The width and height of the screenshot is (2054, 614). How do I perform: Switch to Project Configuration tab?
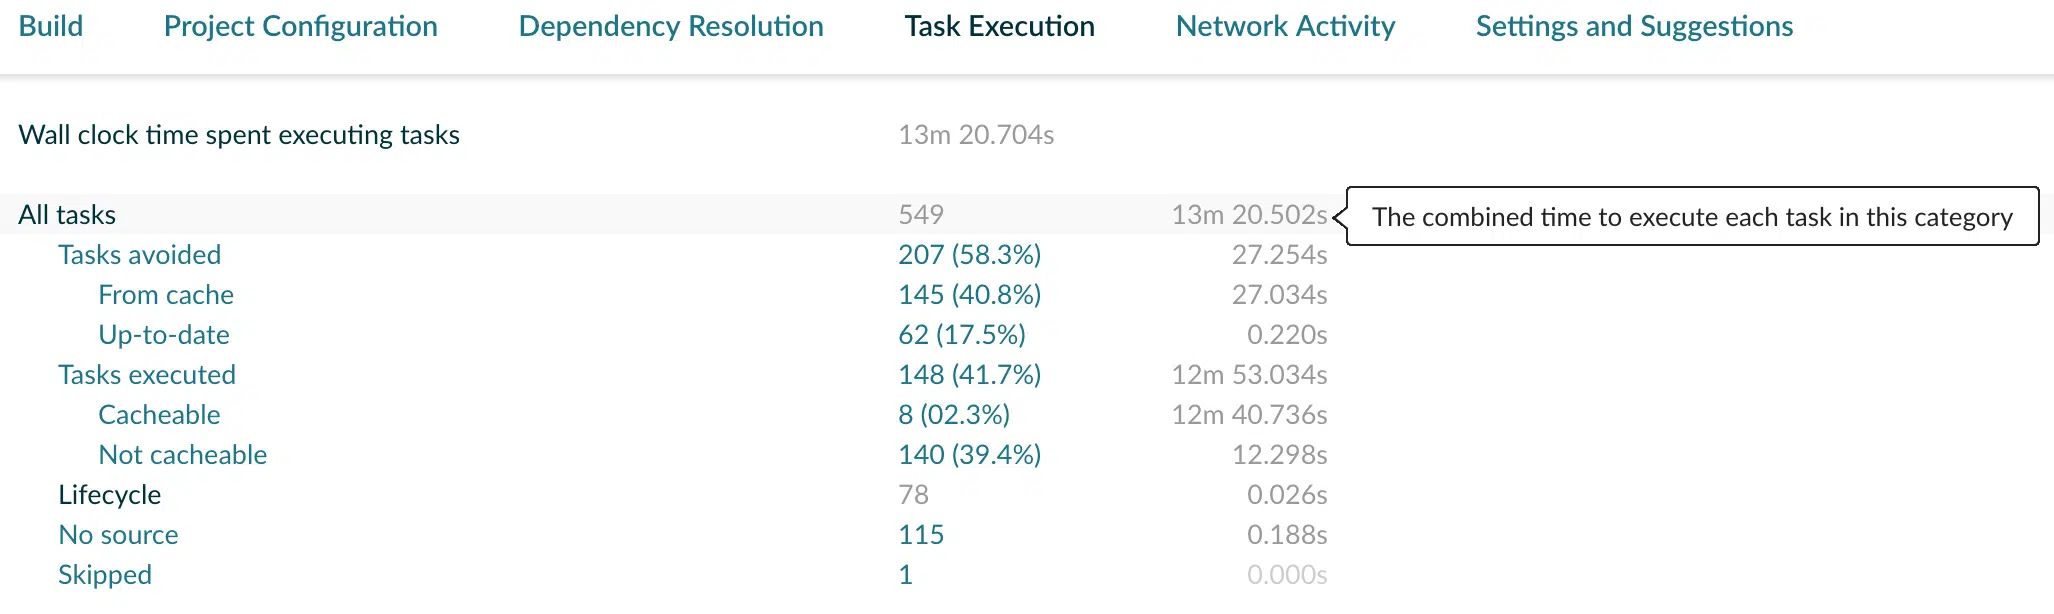pyautogui.click(x=300, y=26)
